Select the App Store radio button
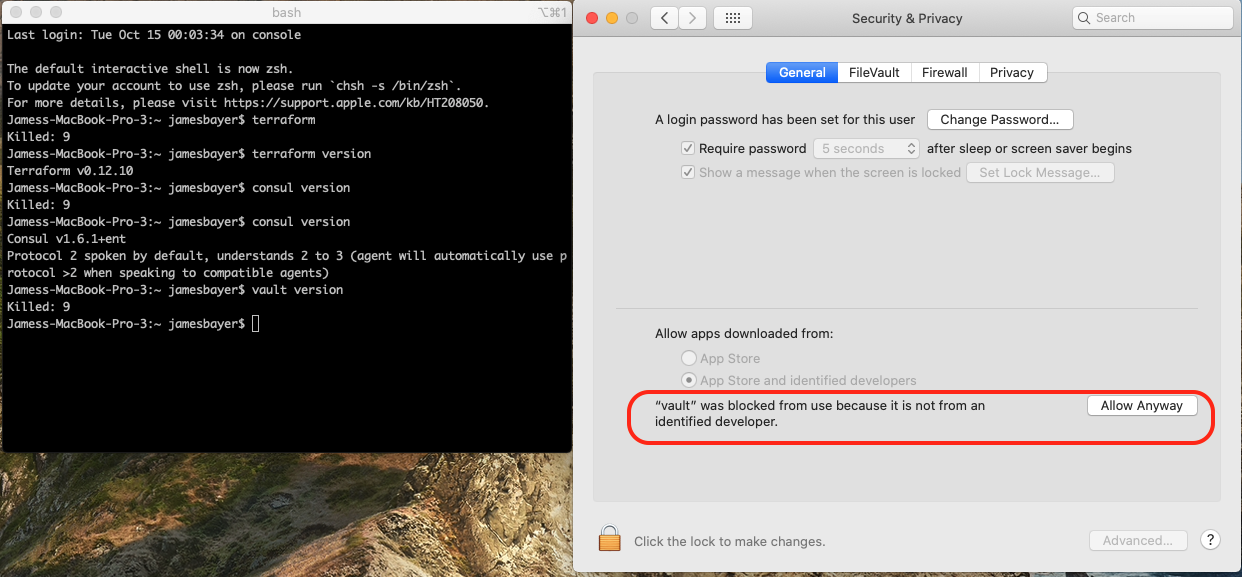This screenshot has height=577, width=1242. 688,358
